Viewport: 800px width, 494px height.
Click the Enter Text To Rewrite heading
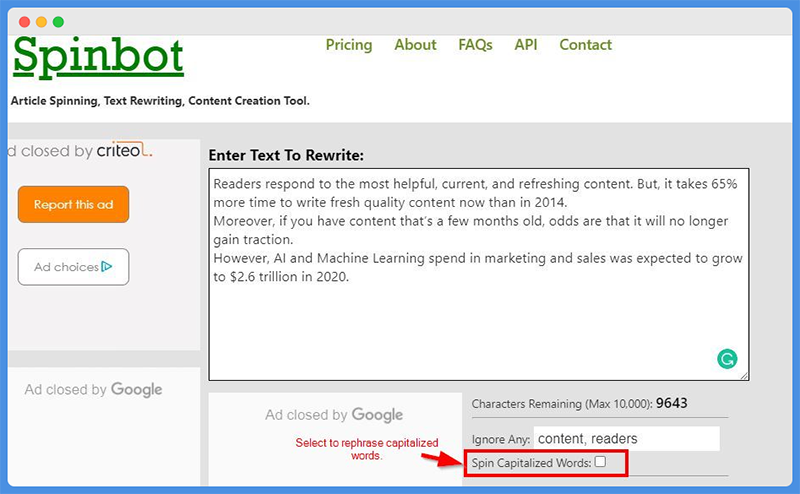(286, 155)
